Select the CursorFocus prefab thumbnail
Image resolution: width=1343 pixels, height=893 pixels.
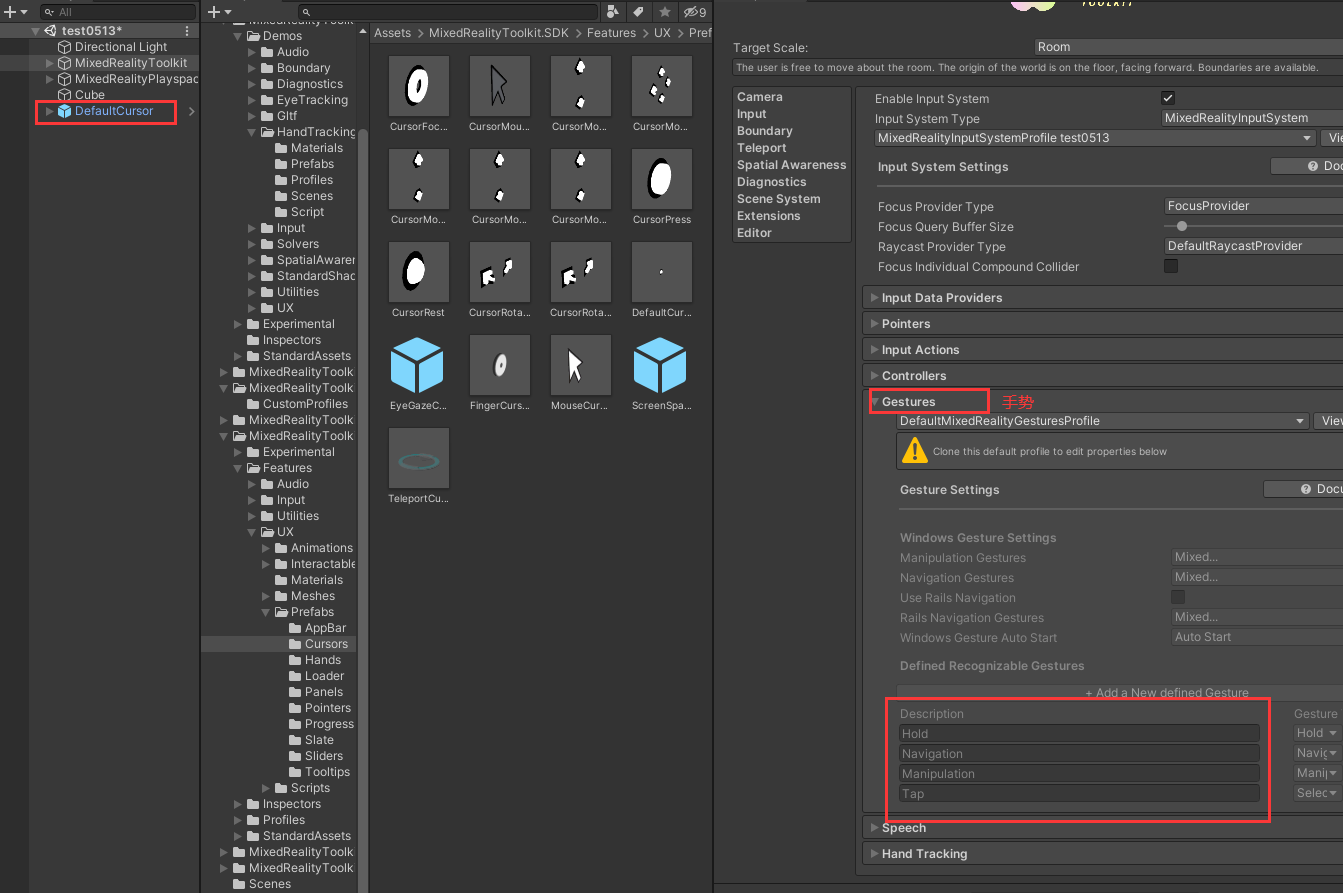pyautogui.click(x=418, y=85)
